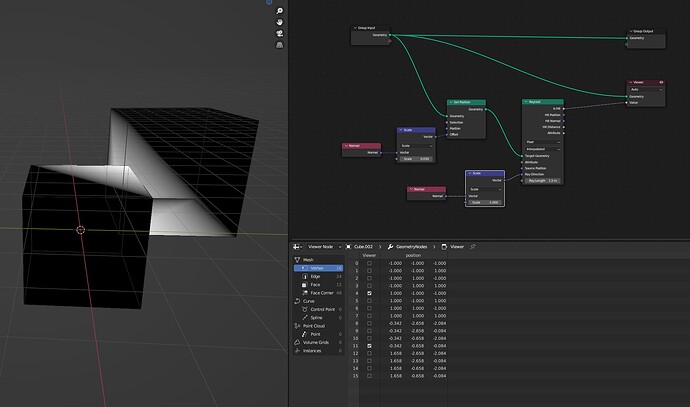This screenshot has height=407, width=690.
Task: Click the Instances icon
Action: pyautogui.click(x=297, y=351)
